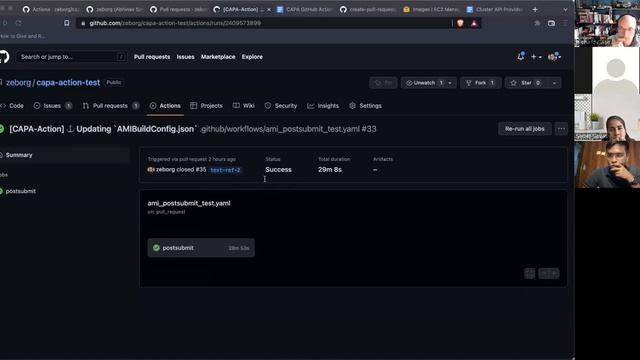The image size is (640, 360).
Task: Switch to the Security tab
Action: pyautogui.click(x=281, y=106)
